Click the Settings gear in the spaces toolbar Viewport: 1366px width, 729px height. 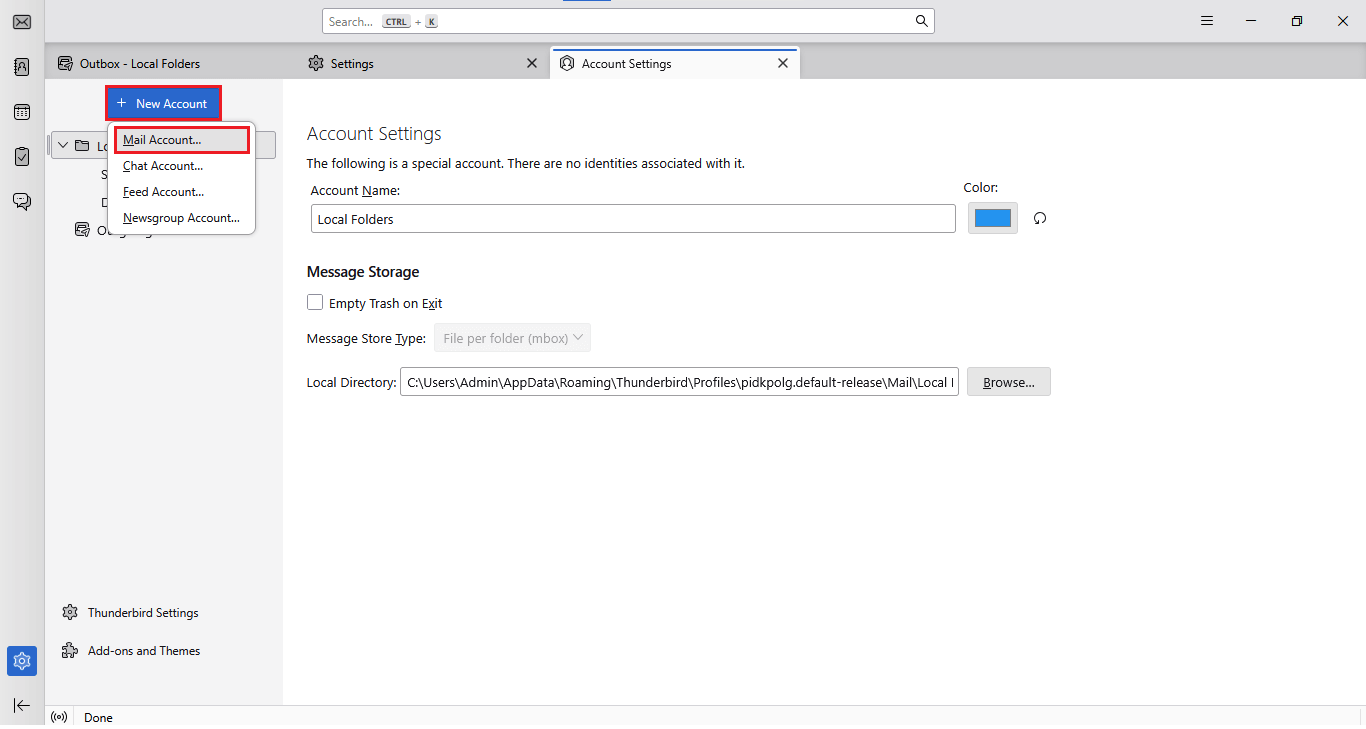(x=21, y=661)
